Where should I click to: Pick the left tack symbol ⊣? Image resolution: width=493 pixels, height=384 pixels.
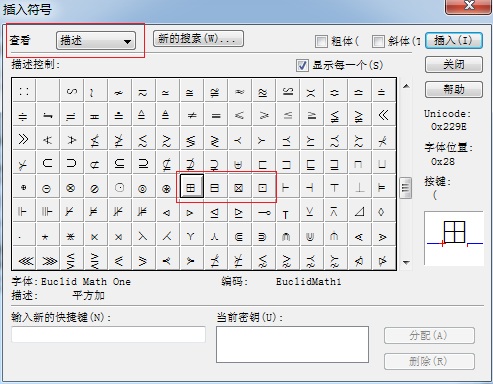(x=311, y=187)
